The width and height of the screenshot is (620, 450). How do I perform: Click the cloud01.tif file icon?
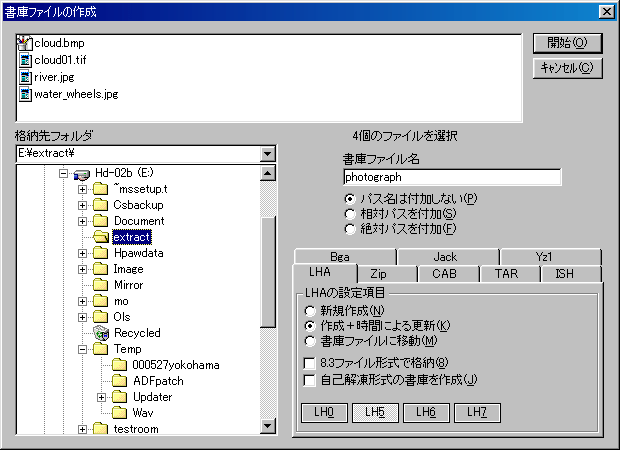pyautogui.click(x=25, y=60)
